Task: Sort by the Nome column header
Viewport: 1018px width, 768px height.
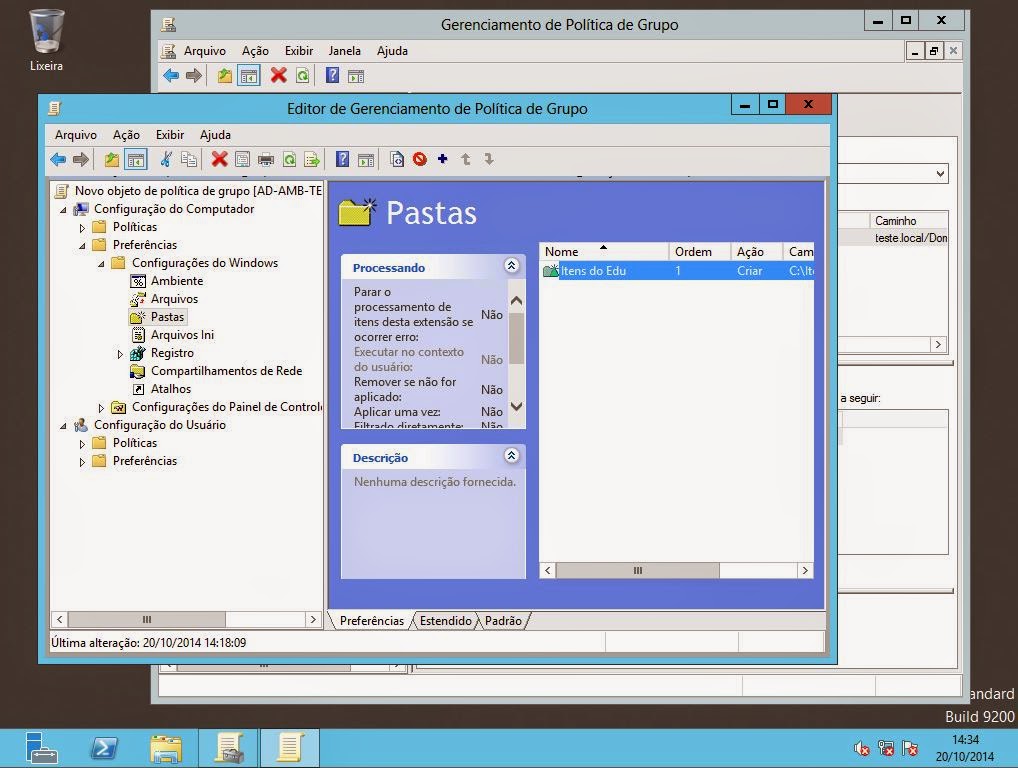Action: tap(561, 251)
